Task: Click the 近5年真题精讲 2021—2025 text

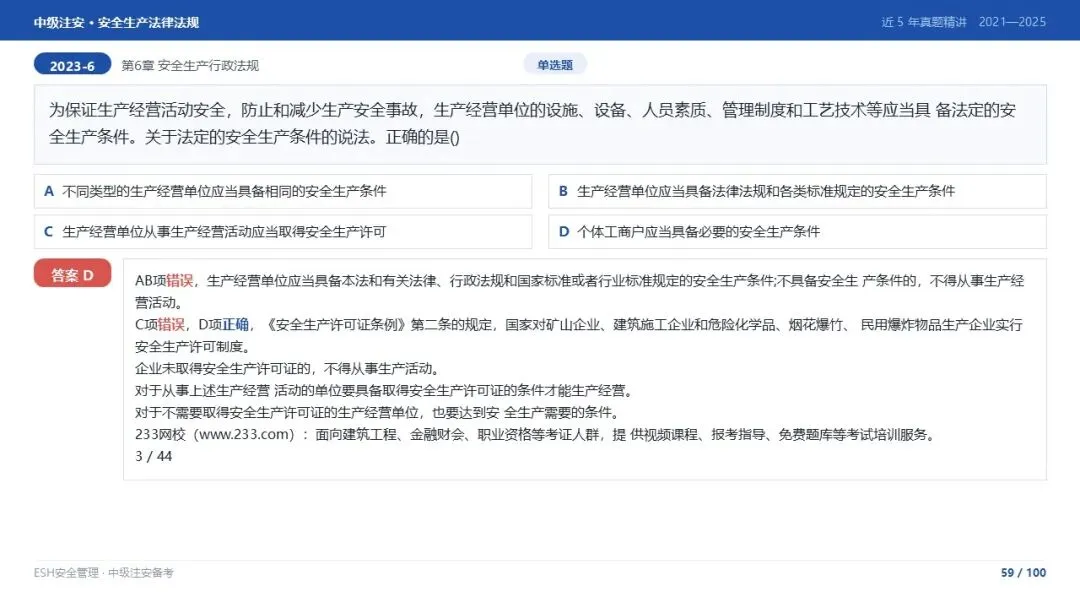Action: click(963, 22)
